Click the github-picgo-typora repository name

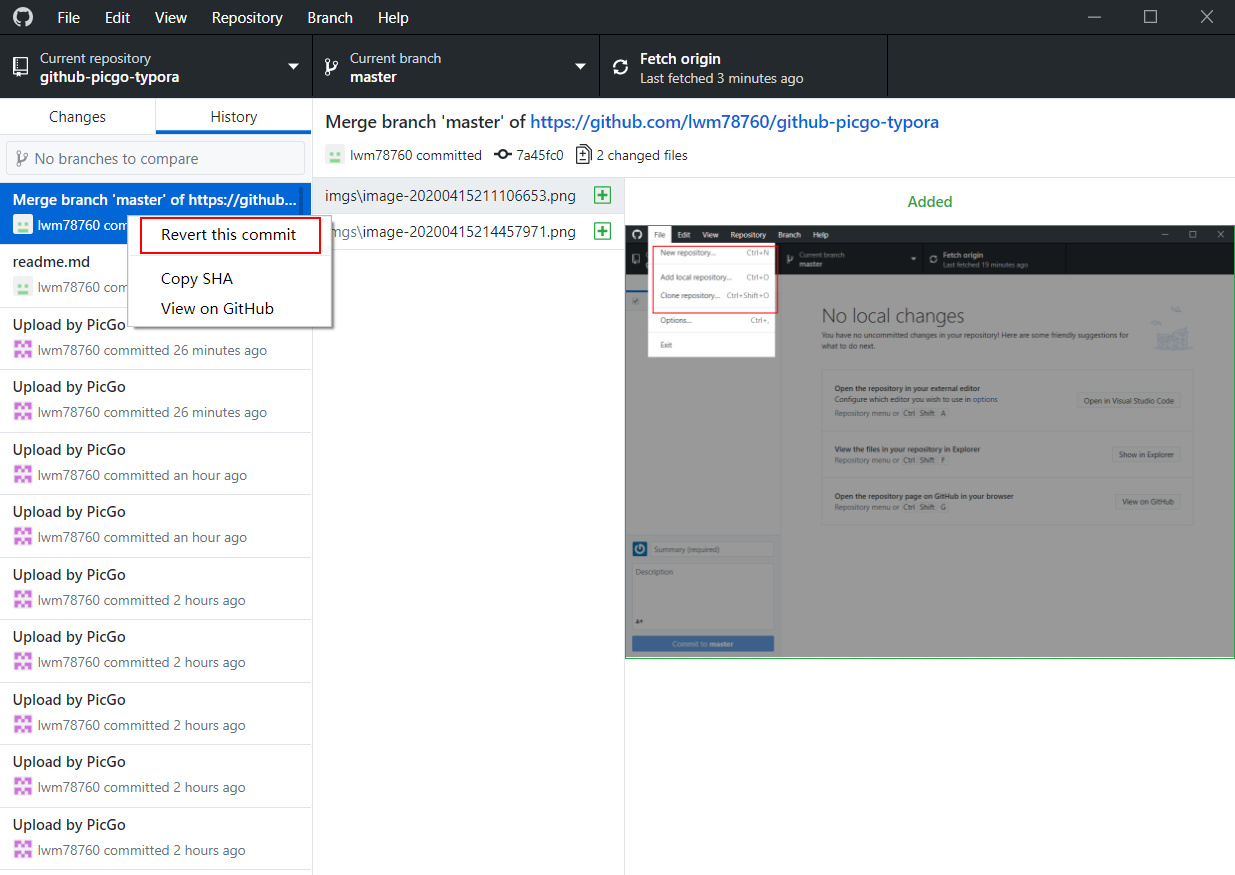pyautogui.click(x=109, y=77)
